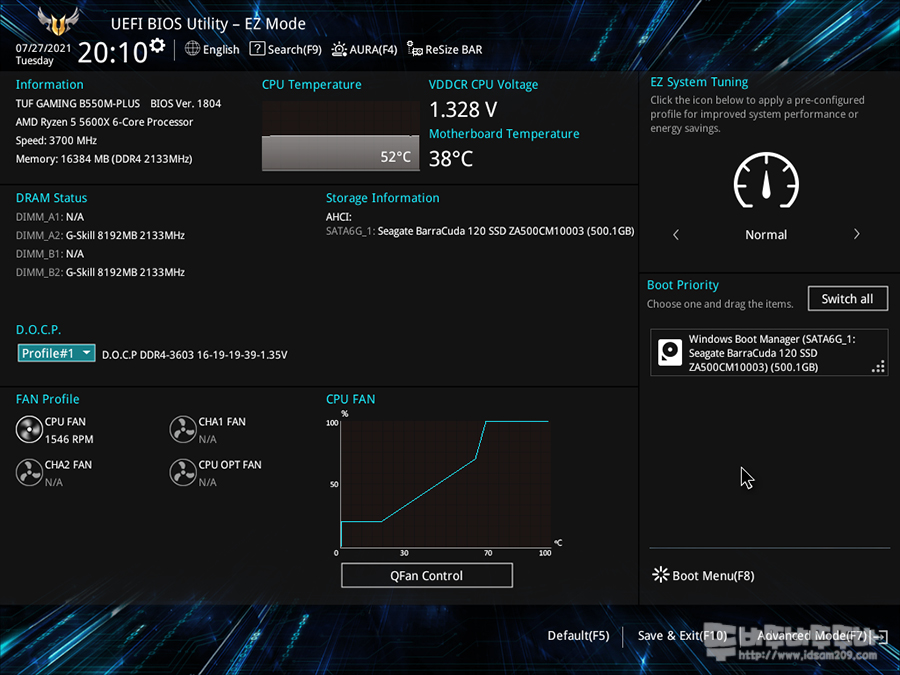Click the EZ System Tuning gauge icon

(x=766, y=180)
